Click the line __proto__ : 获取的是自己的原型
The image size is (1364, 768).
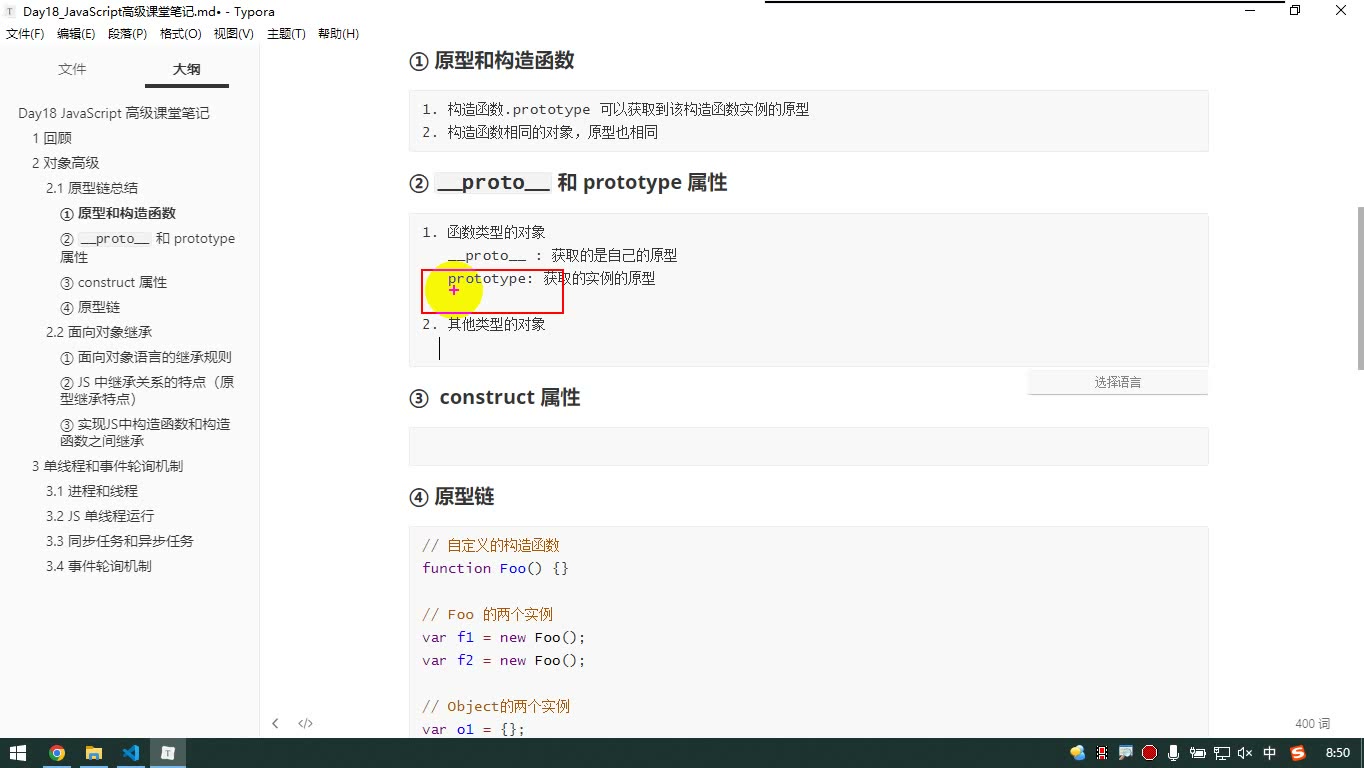(x=562, y=255)
